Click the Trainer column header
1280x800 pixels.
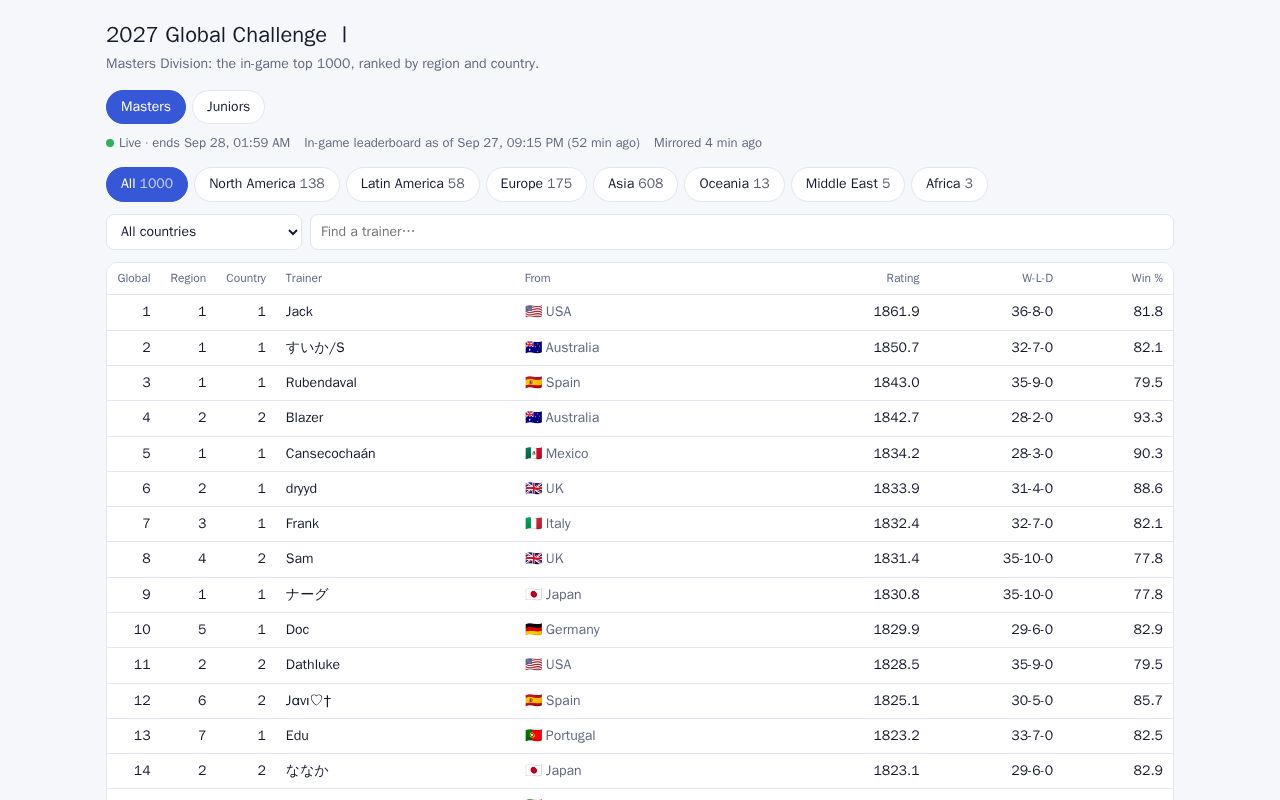(304, 278)
